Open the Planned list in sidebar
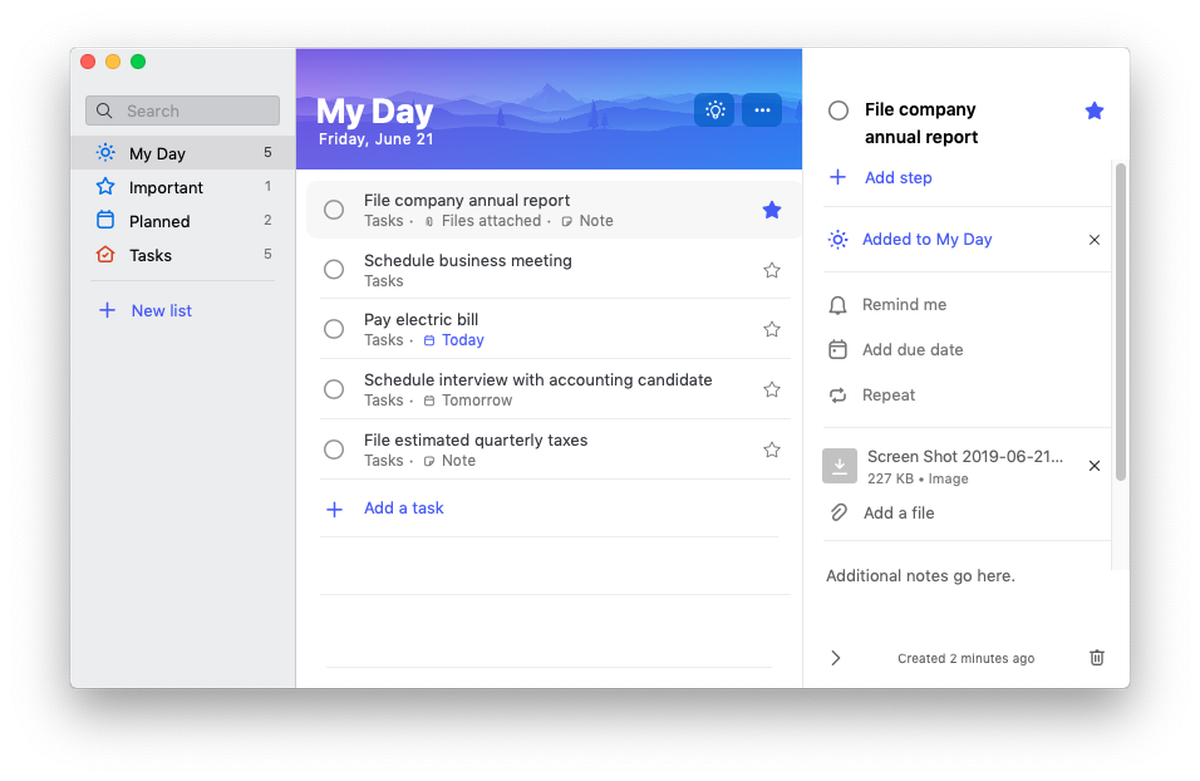1200x781 pixels. click(159, 222)
